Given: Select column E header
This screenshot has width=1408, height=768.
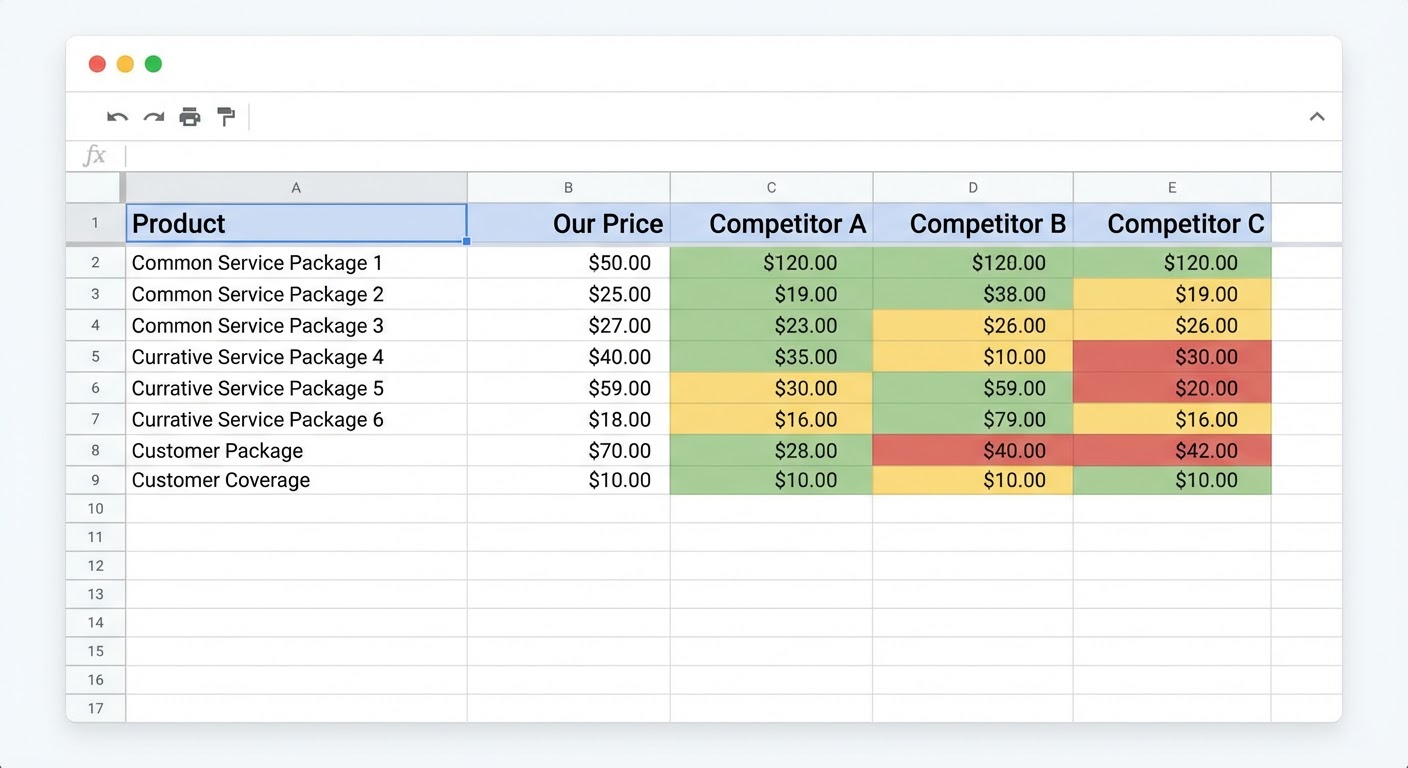Looking at the screenshot, I should (x=1172, y=187).
